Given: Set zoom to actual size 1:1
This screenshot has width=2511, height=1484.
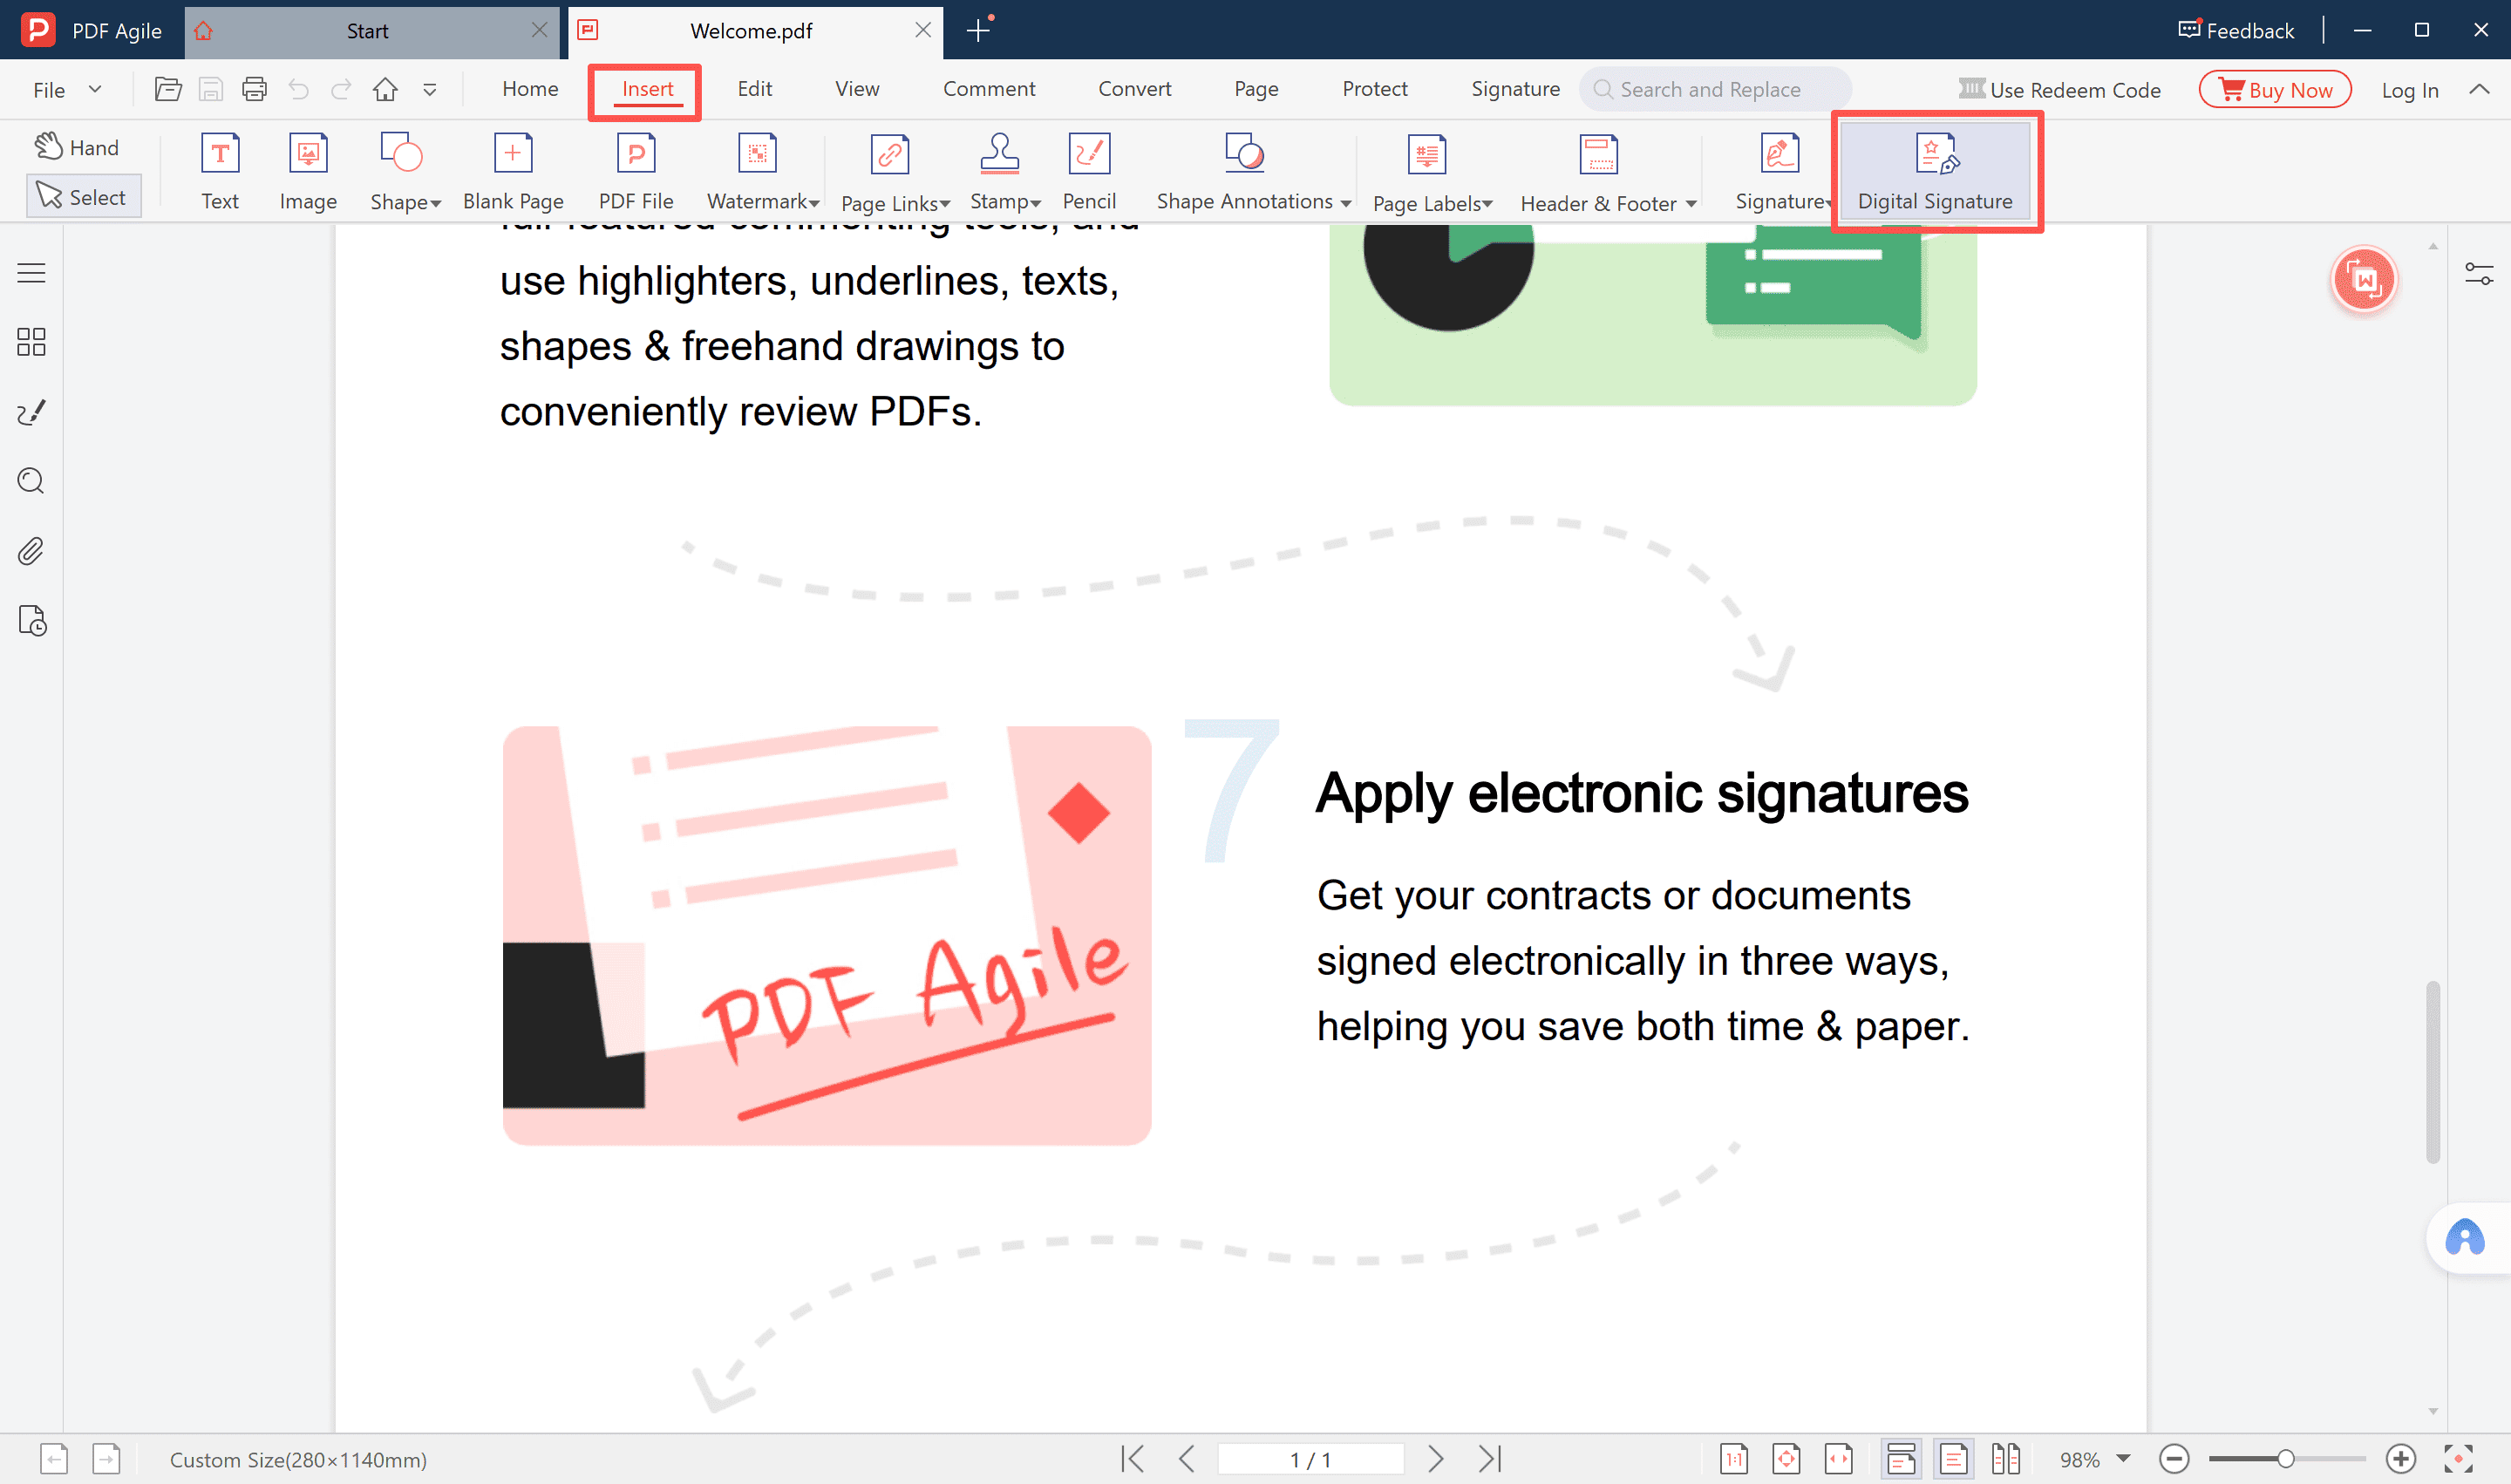Looking at the screenshot, I should 1734,1459.
